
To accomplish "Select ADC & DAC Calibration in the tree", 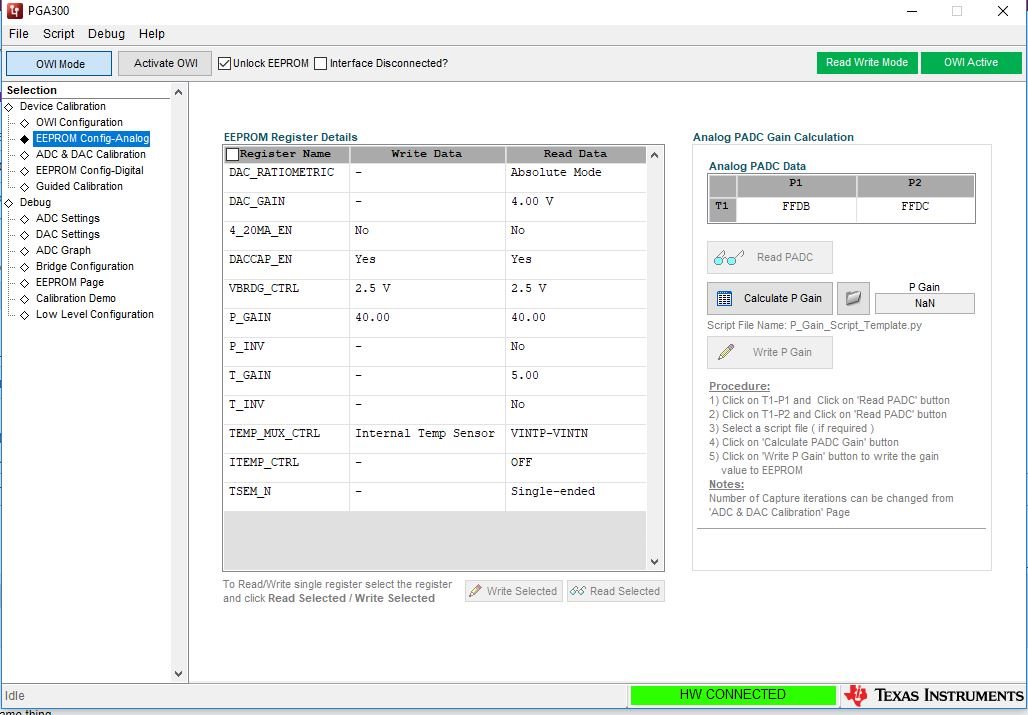I will [x=90, y=155].
